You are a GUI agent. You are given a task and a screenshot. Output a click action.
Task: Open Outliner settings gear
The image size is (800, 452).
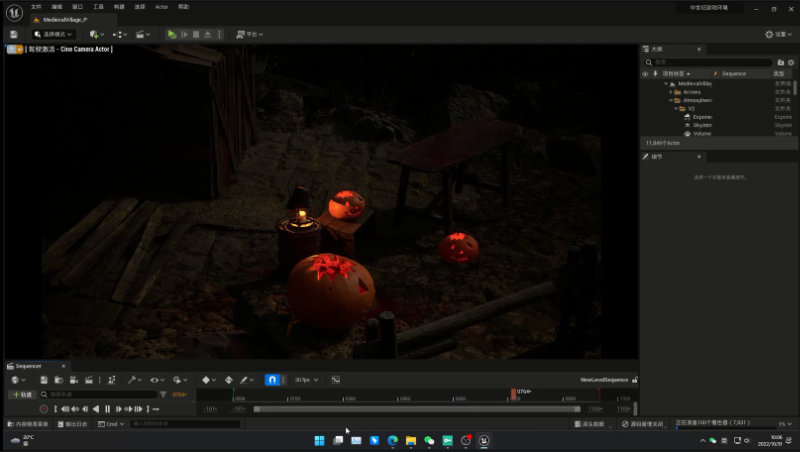point(791,62)
